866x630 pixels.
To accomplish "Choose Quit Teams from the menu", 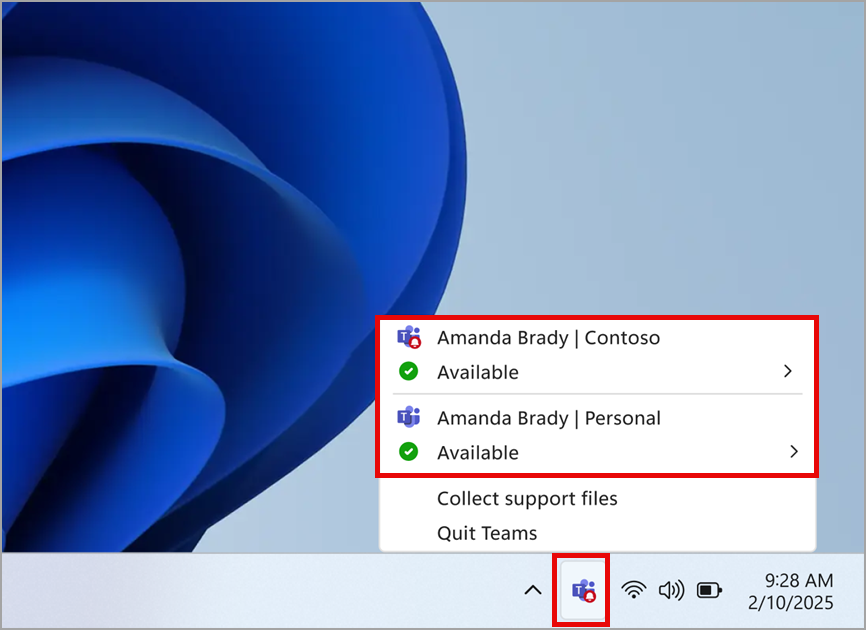I will point(487,533).
